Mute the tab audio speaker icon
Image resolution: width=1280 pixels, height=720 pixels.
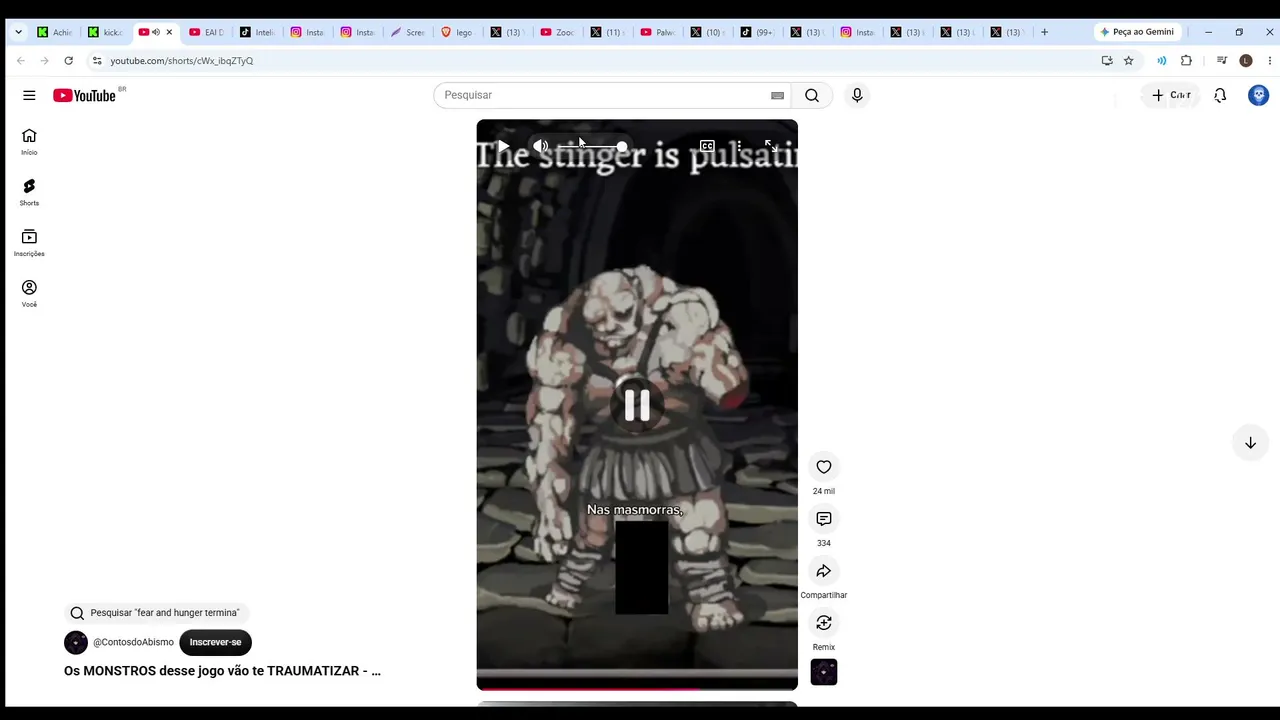click(x=156, y=32)
